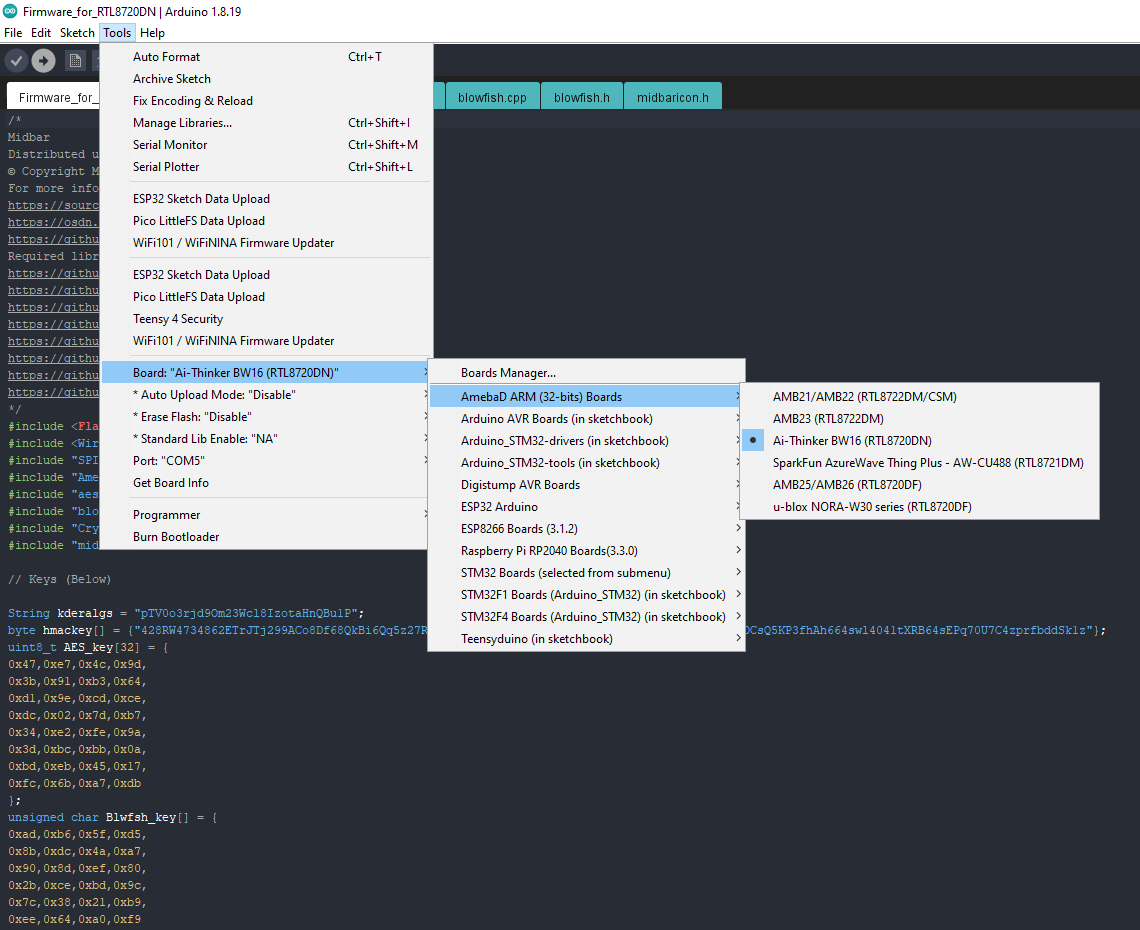This screenshot has width=1140, height=930.
Task: Choose AMB21/AMB22 (RTL8722DM/CSM) board option
Action: point(864,397)
